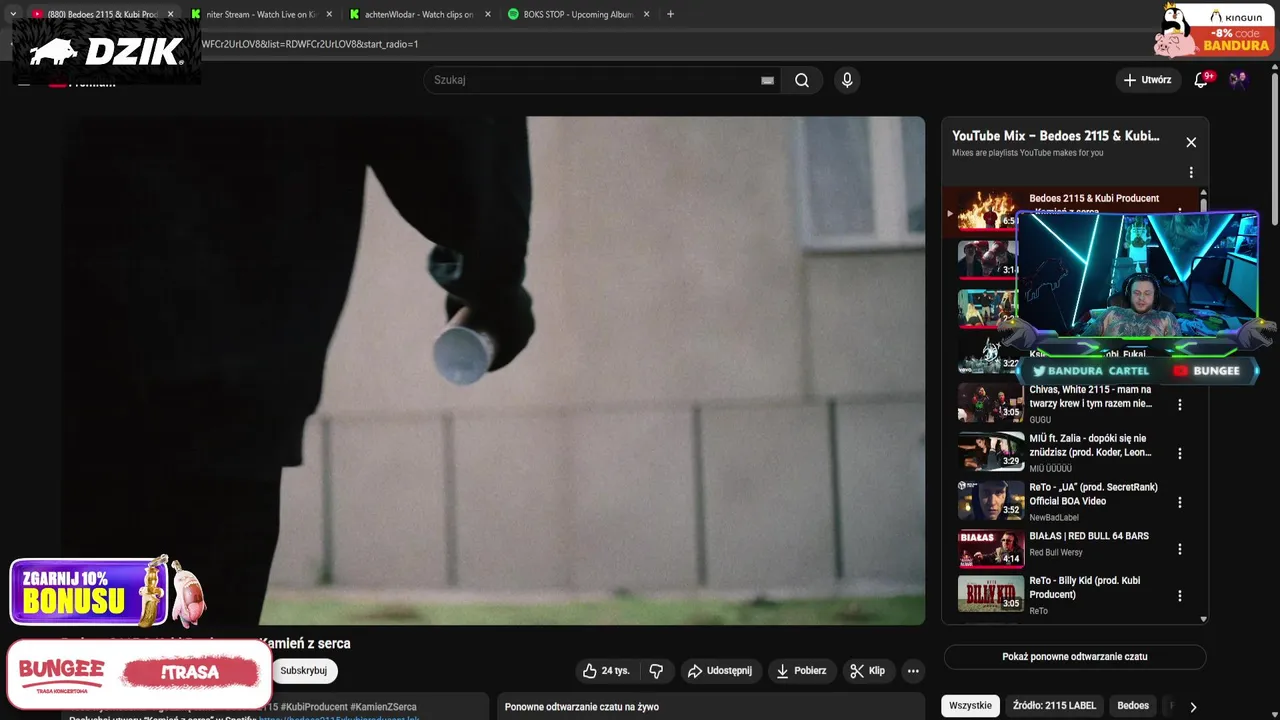This screenshot has width=1280, height=720.
Task: Create a clip with the Klip button
Action: 867,671
